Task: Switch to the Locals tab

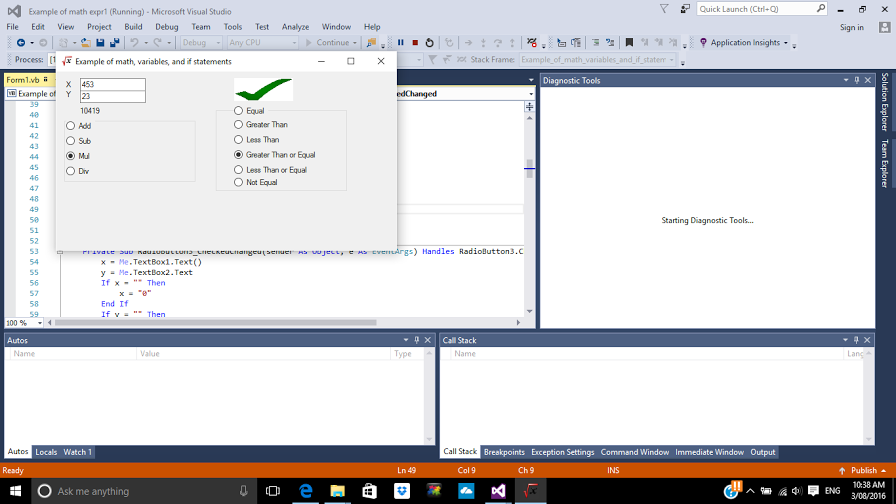Action: (46, 452)
